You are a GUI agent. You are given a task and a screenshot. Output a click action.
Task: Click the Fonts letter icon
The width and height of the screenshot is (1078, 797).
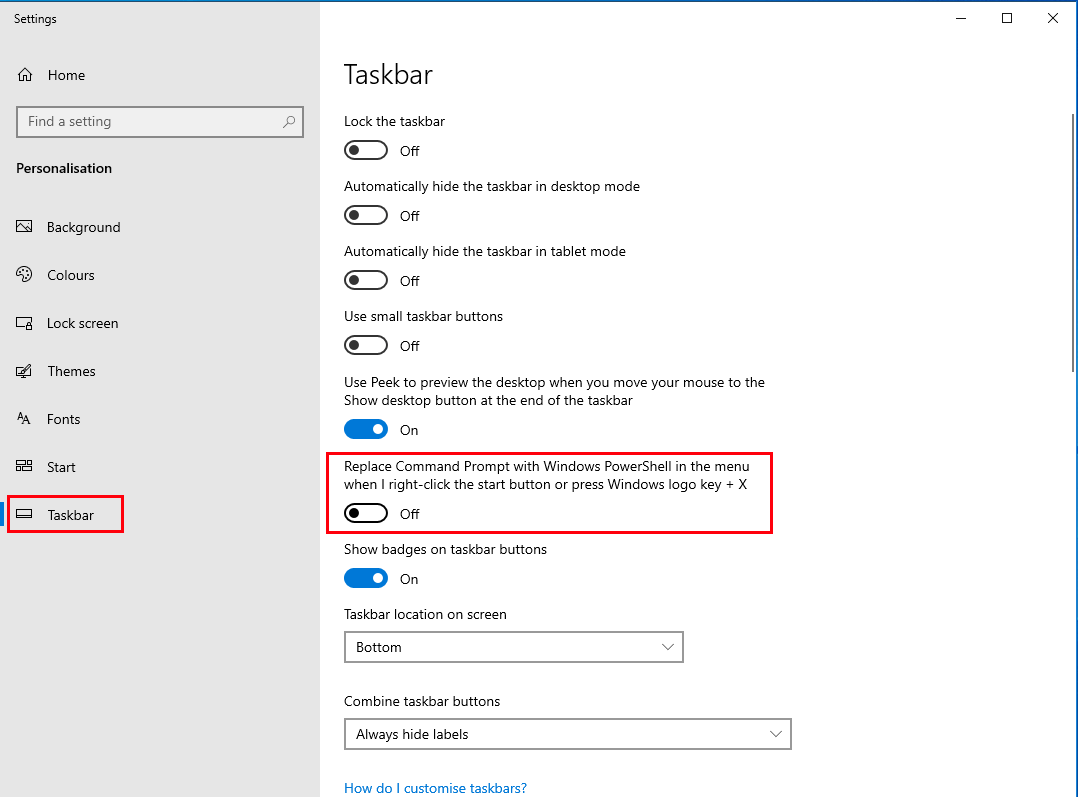[x=24, y=418]
